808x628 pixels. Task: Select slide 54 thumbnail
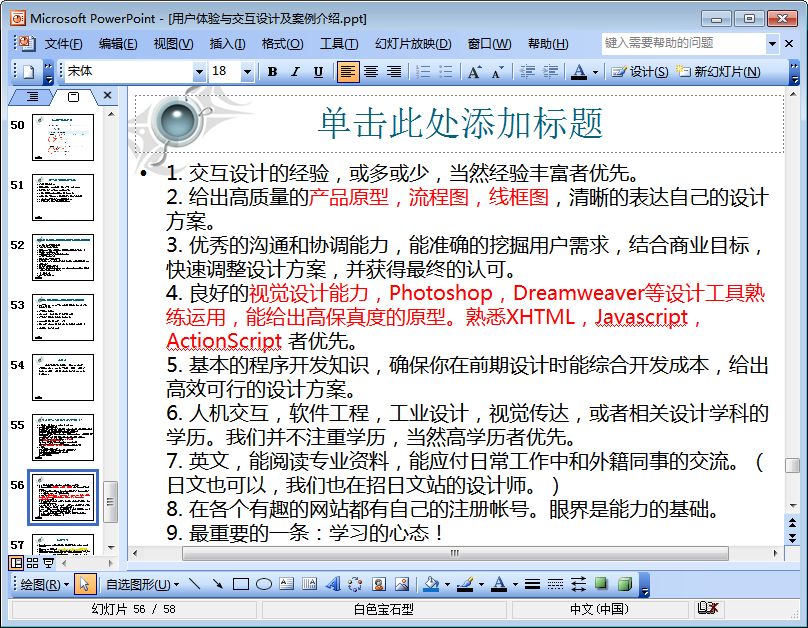(63, 378)
